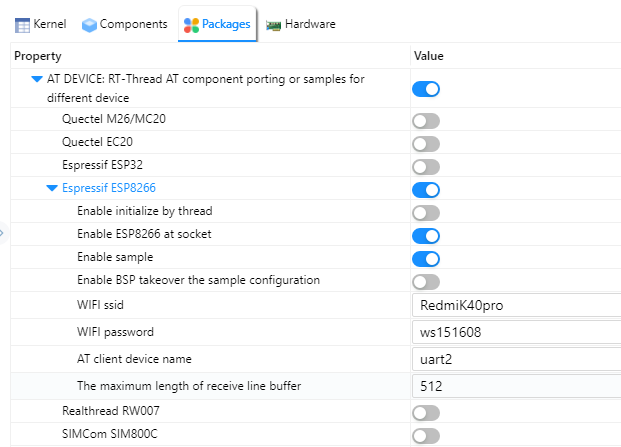Enable initialize by thread switch
The image size is (621, 447).
click(426, 213)
